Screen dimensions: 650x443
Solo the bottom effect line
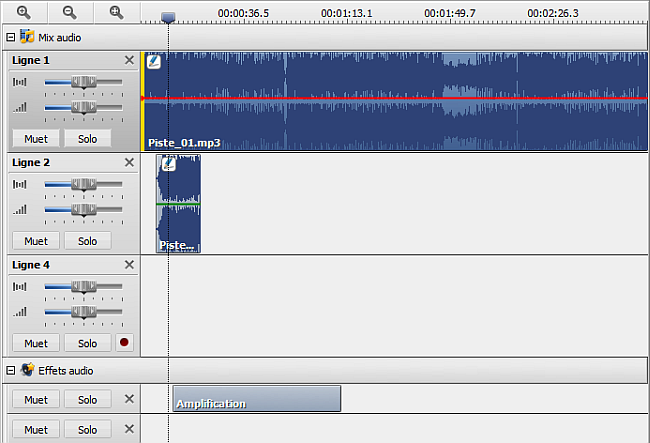click(x=87, y=430)
